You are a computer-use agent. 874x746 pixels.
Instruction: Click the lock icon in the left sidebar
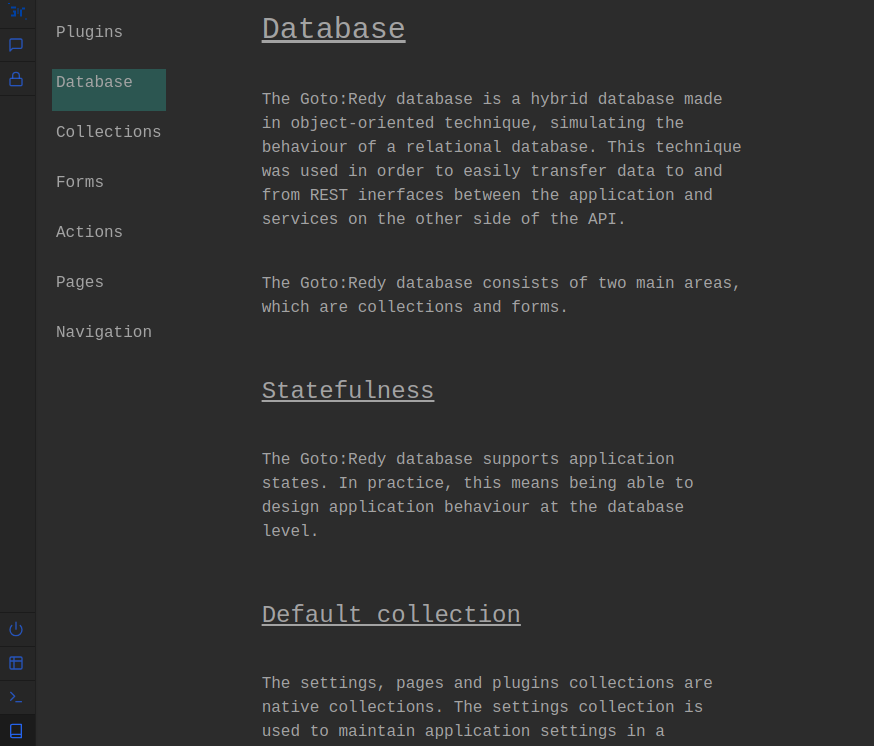click(x=16, y=79)
